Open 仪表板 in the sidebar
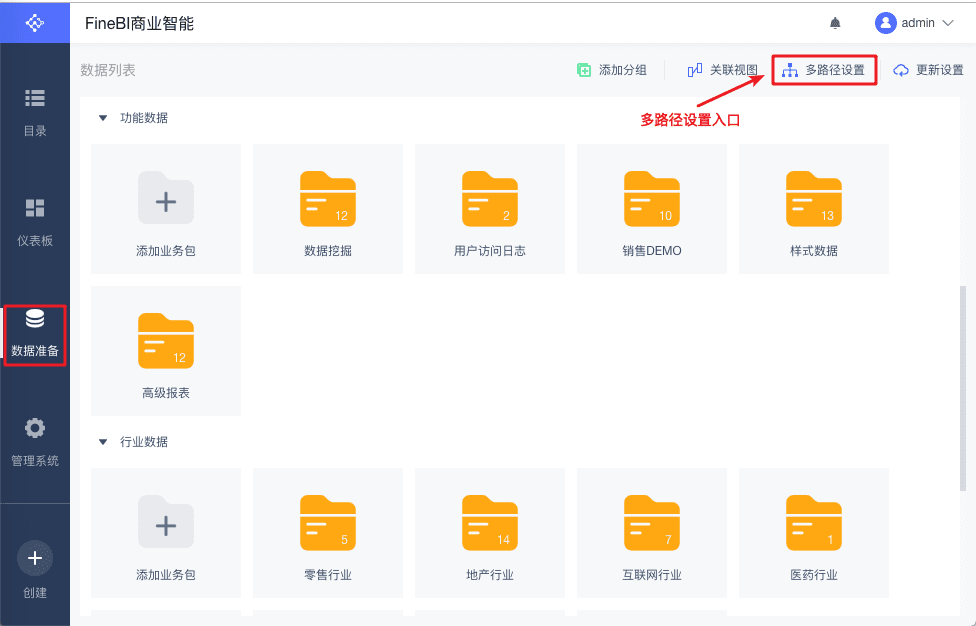976x626 pixels. 35,222
